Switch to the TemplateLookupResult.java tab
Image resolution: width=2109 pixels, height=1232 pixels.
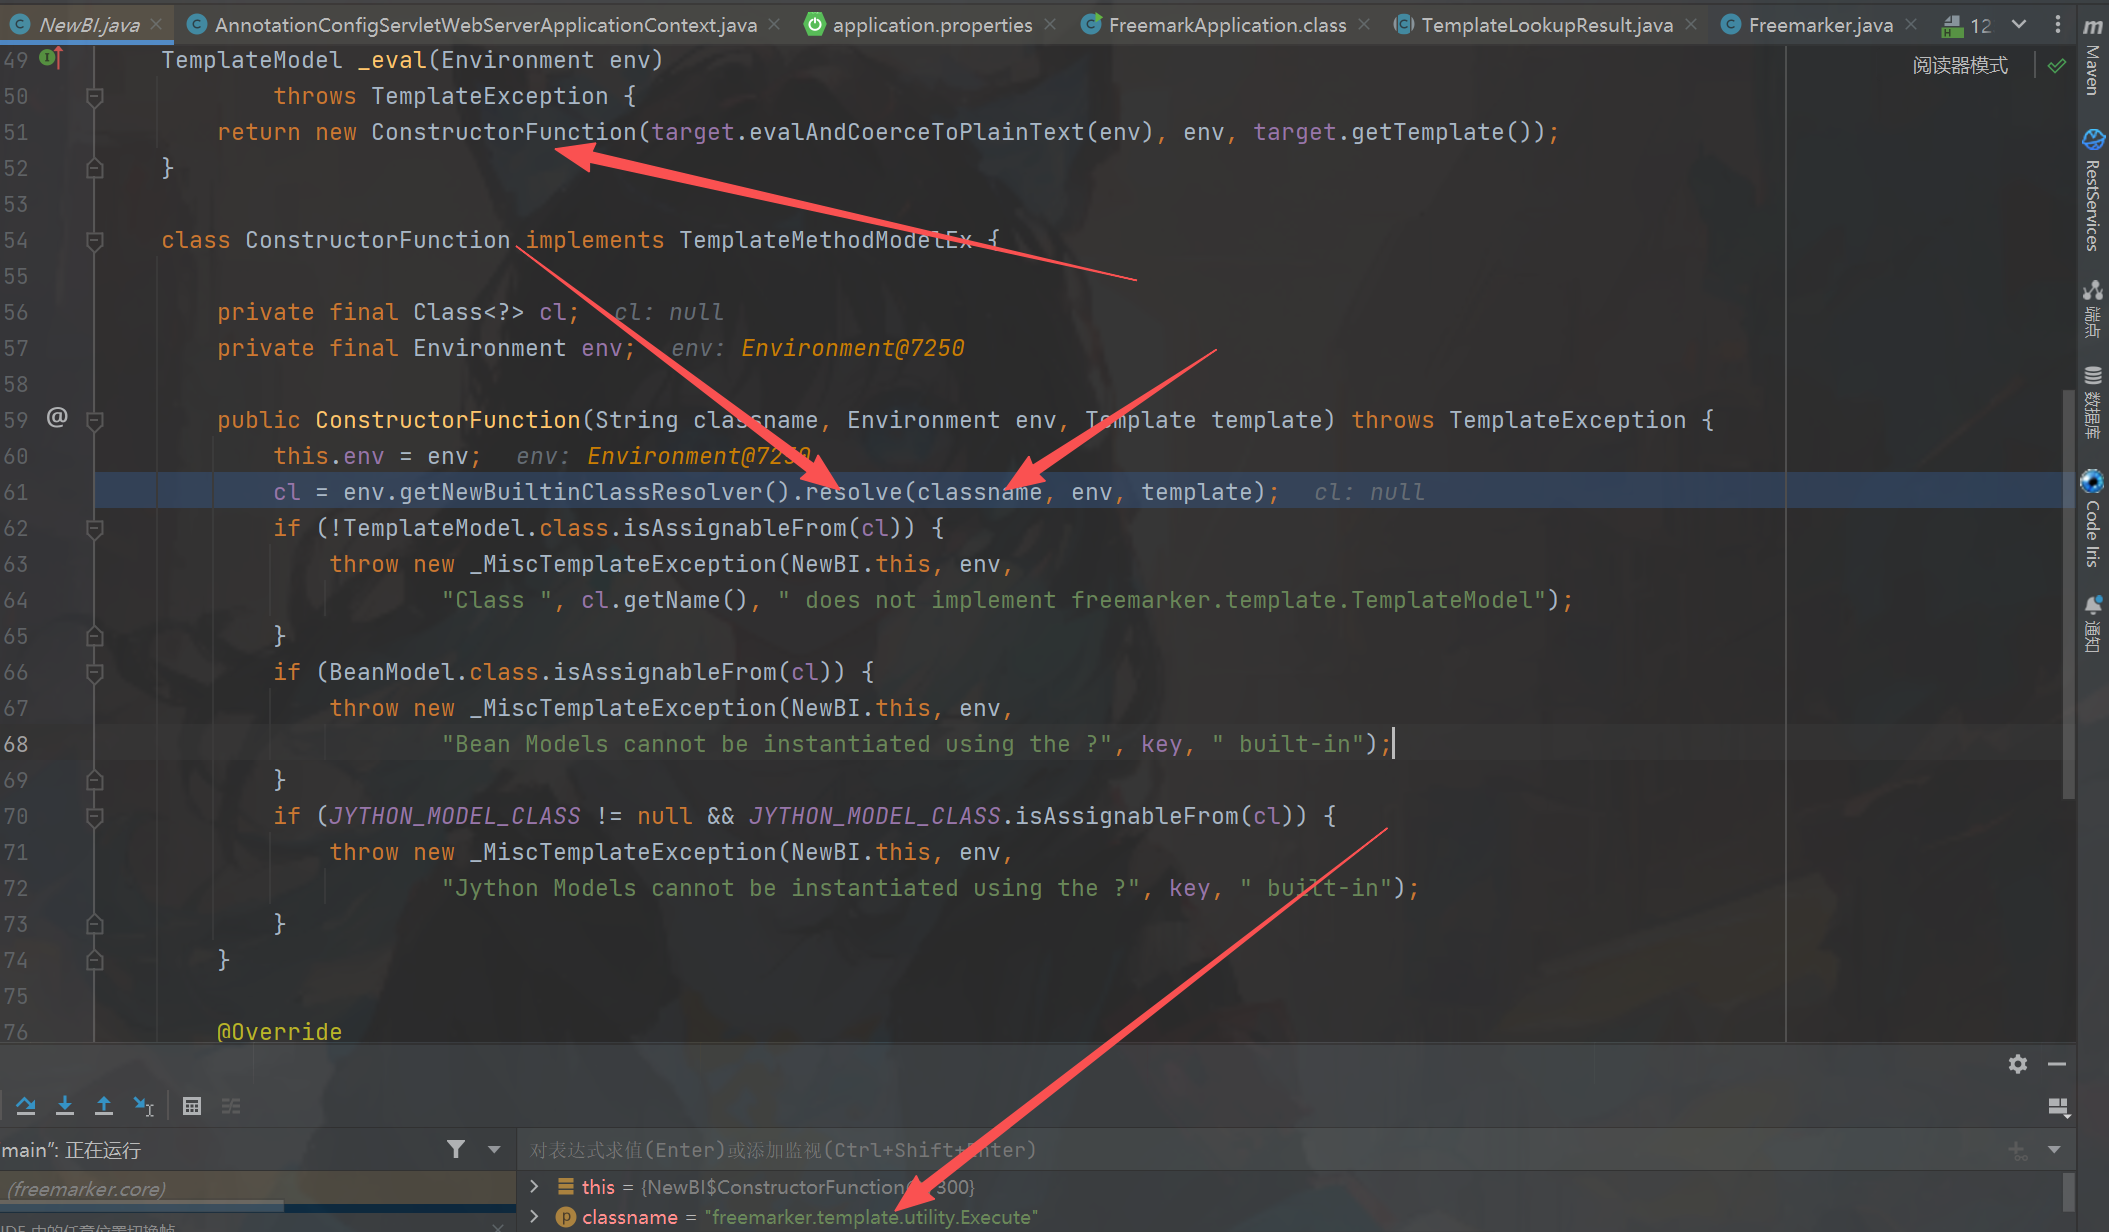click(1546, 25)
